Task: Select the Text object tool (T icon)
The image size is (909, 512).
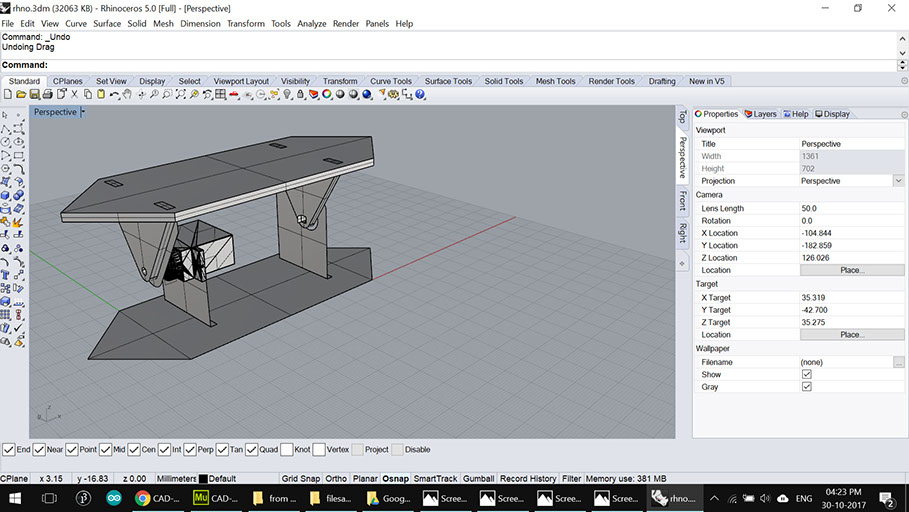Action: [5, 274]
